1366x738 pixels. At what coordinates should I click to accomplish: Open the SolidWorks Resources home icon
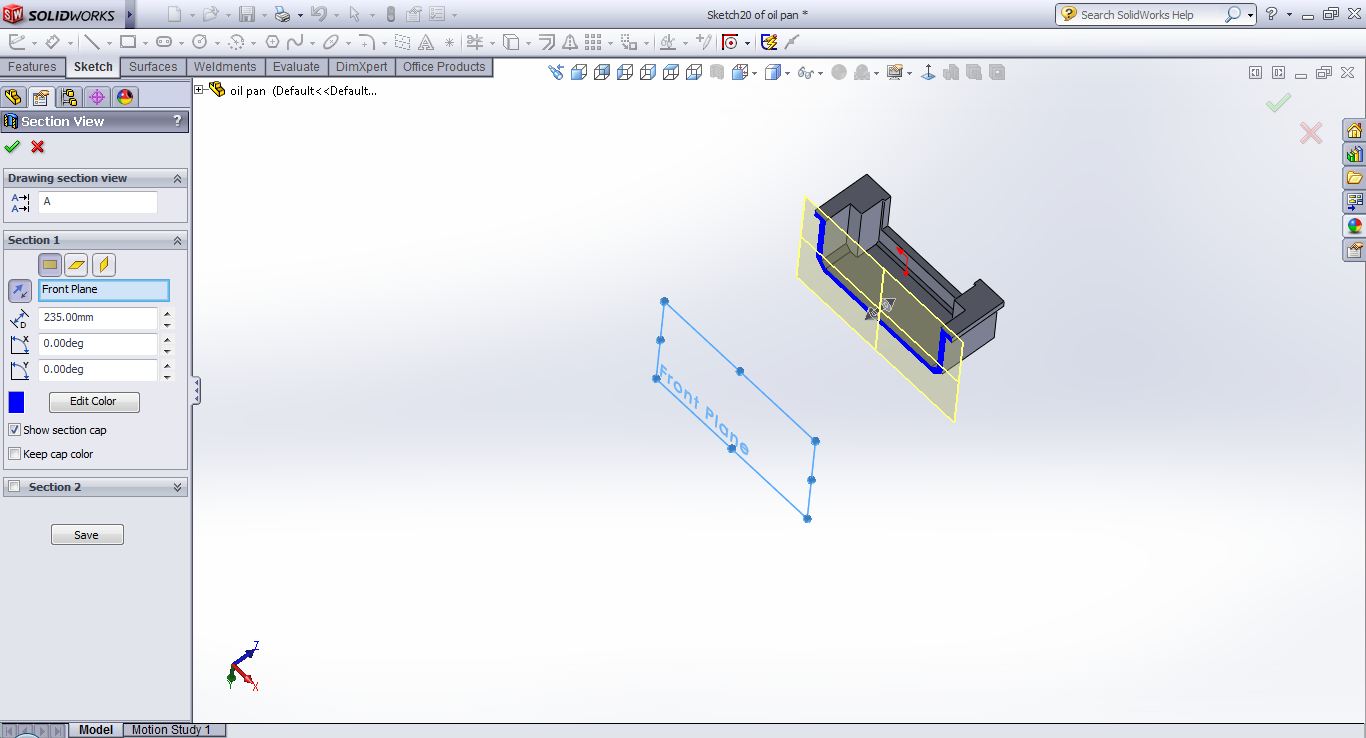[x=1354, y=131]
